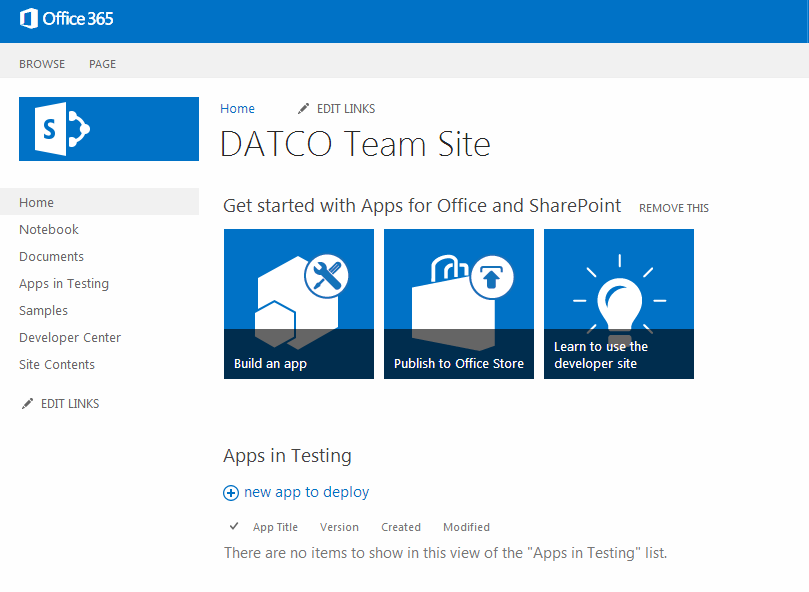The image size is (809, 592).
Task: Go to Documents in left navigation
Action: [51, 257]
